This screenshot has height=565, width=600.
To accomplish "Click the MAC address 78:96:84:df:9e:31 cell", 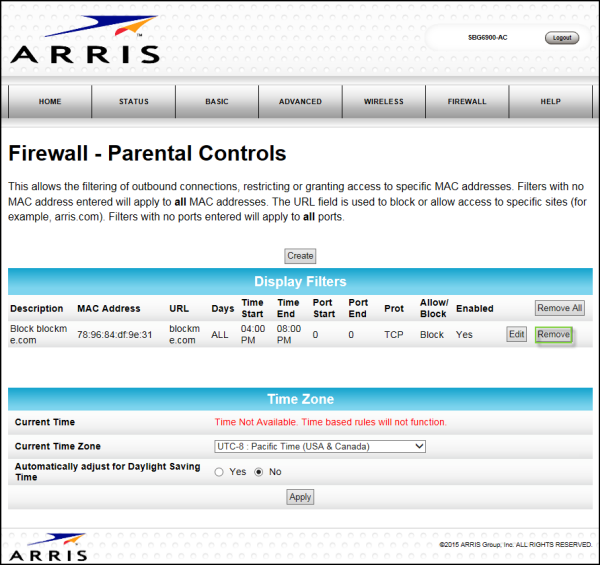I will tap(115, 334).
